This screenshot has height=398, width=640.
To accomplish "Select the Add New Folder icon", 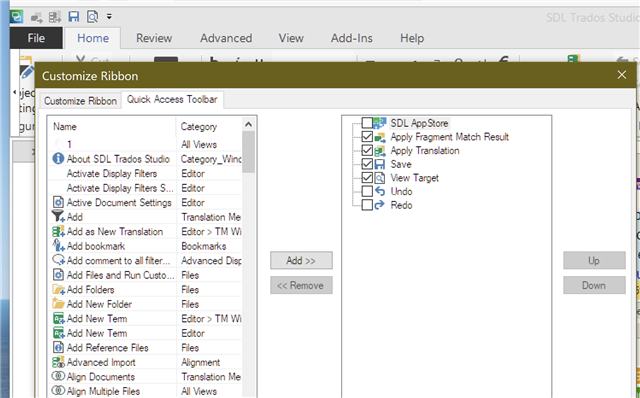I will tap(58, 303).
